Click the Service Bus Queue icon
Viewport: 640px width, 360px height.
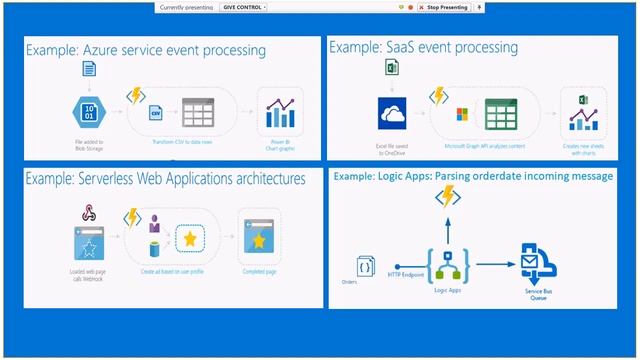pos(538,264)
